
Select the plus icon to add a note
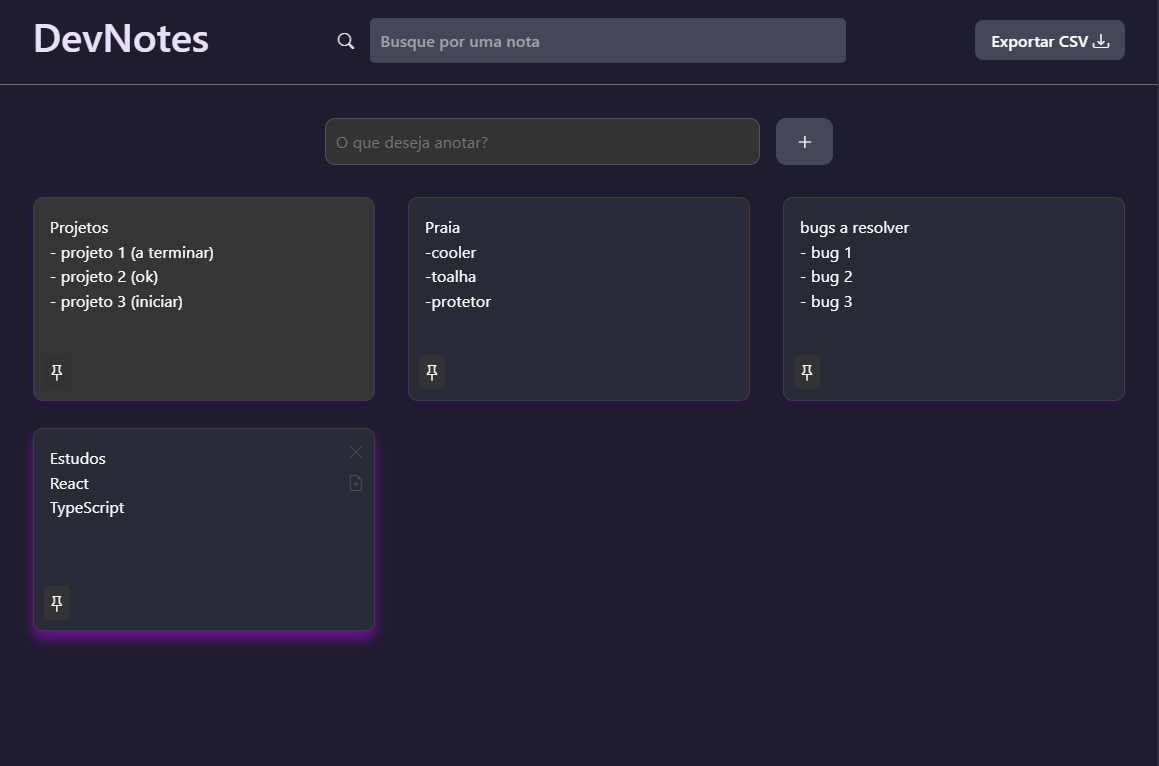click(x=804, y=141)
